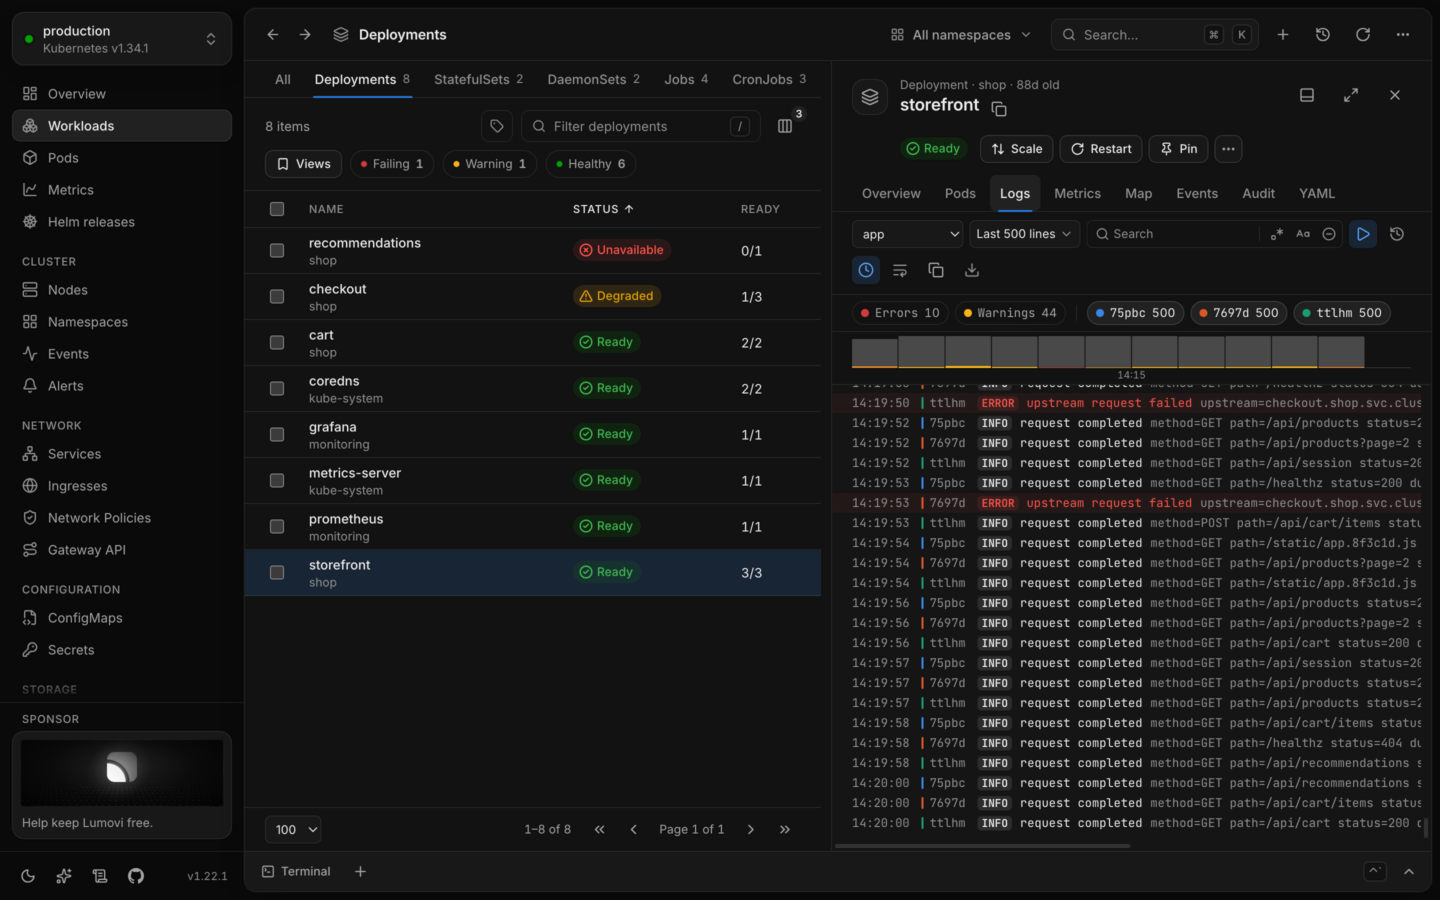Switch to the StatefulSets tab
Screen dimensions: 1440x900
(478, 80)
